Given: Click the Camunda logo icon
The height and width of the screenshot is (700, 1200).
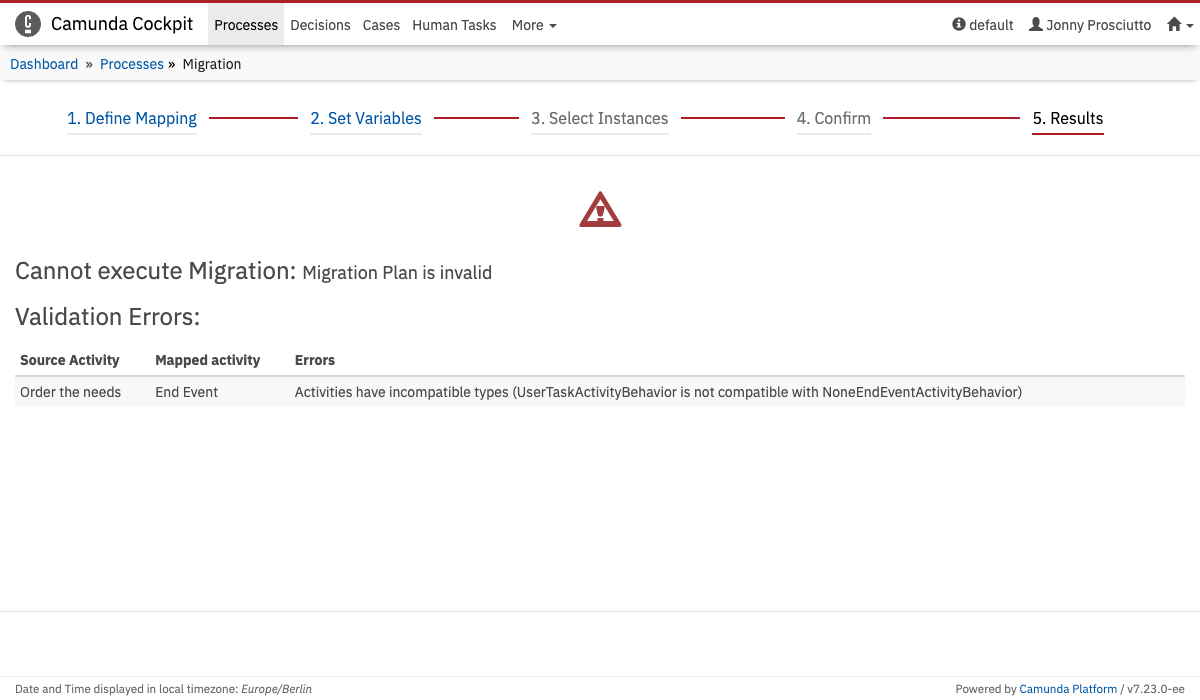Looking at the screenshot, I should coord(28,24).
